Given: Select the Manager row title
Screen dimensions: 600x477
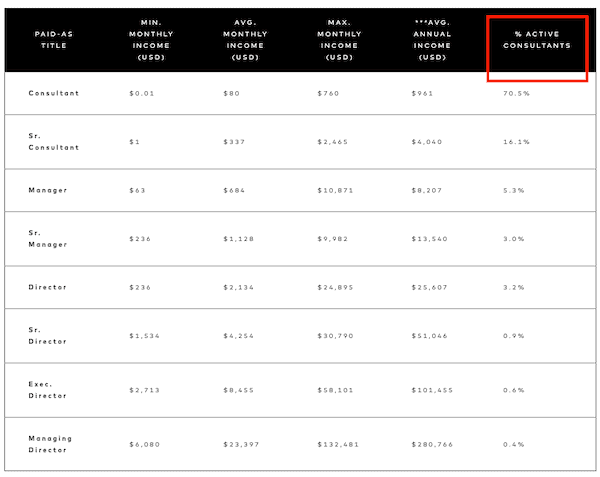Looking at the screenshot, I should [48, 190].
